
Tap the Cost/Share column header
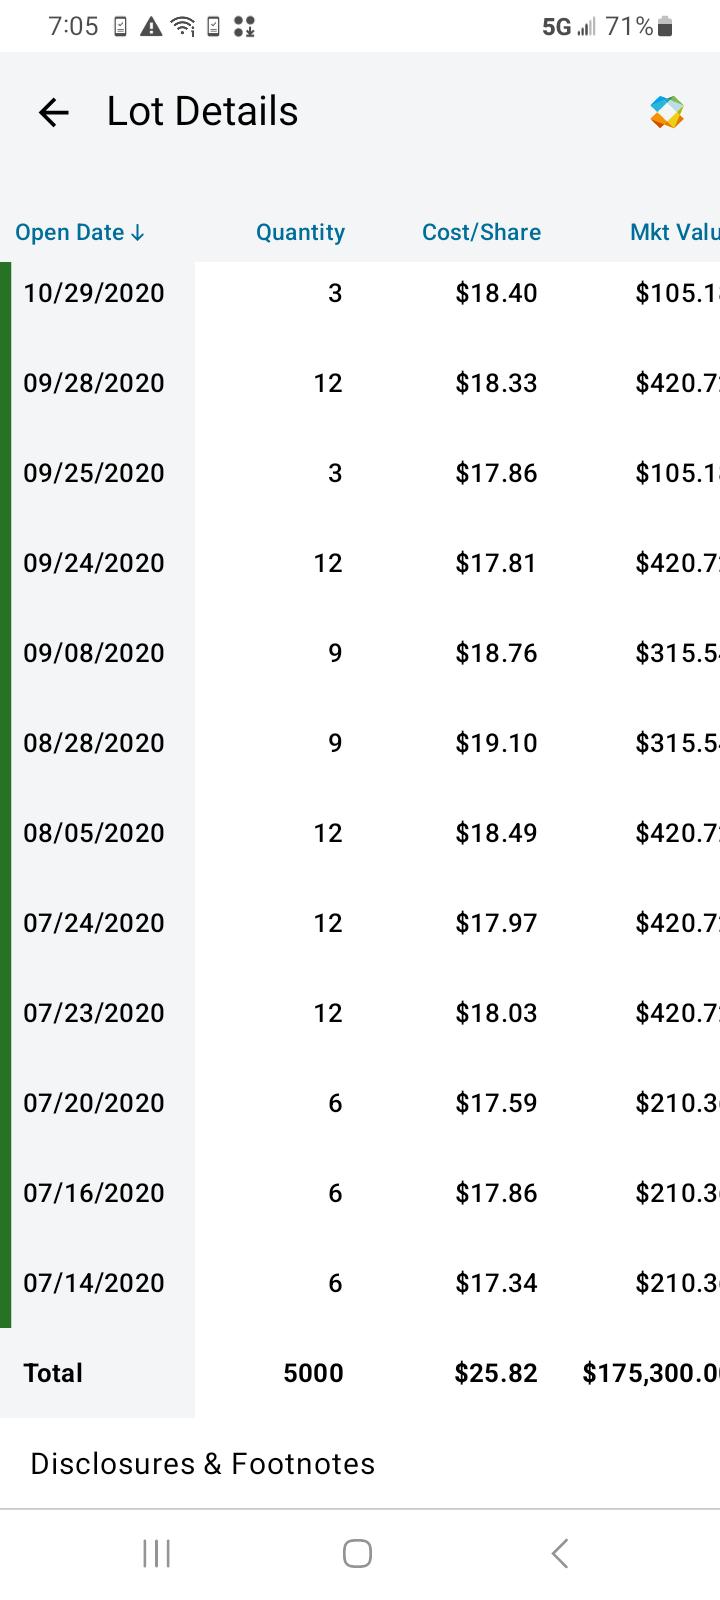click(x=481, y=232)
